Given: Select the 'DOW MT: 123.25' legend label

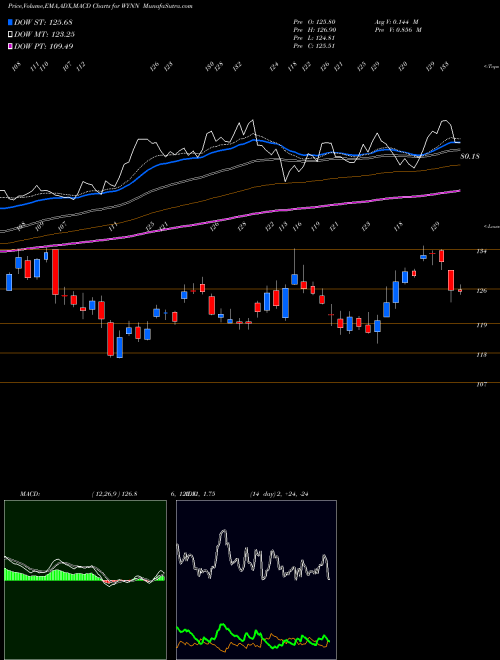Looking at the screenshot, I should [45, 34].
